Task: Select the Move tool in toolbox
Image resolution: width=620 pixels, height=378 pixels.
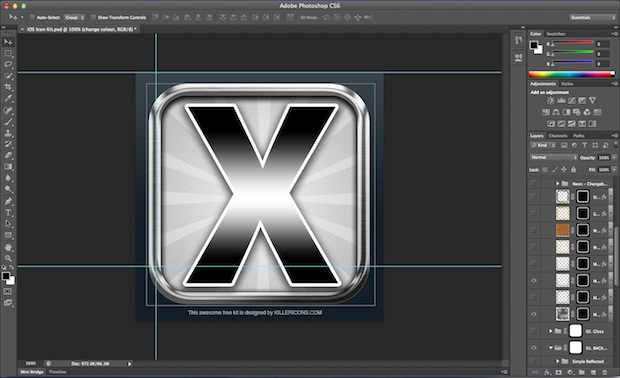Action: click(x=8, y=42)
